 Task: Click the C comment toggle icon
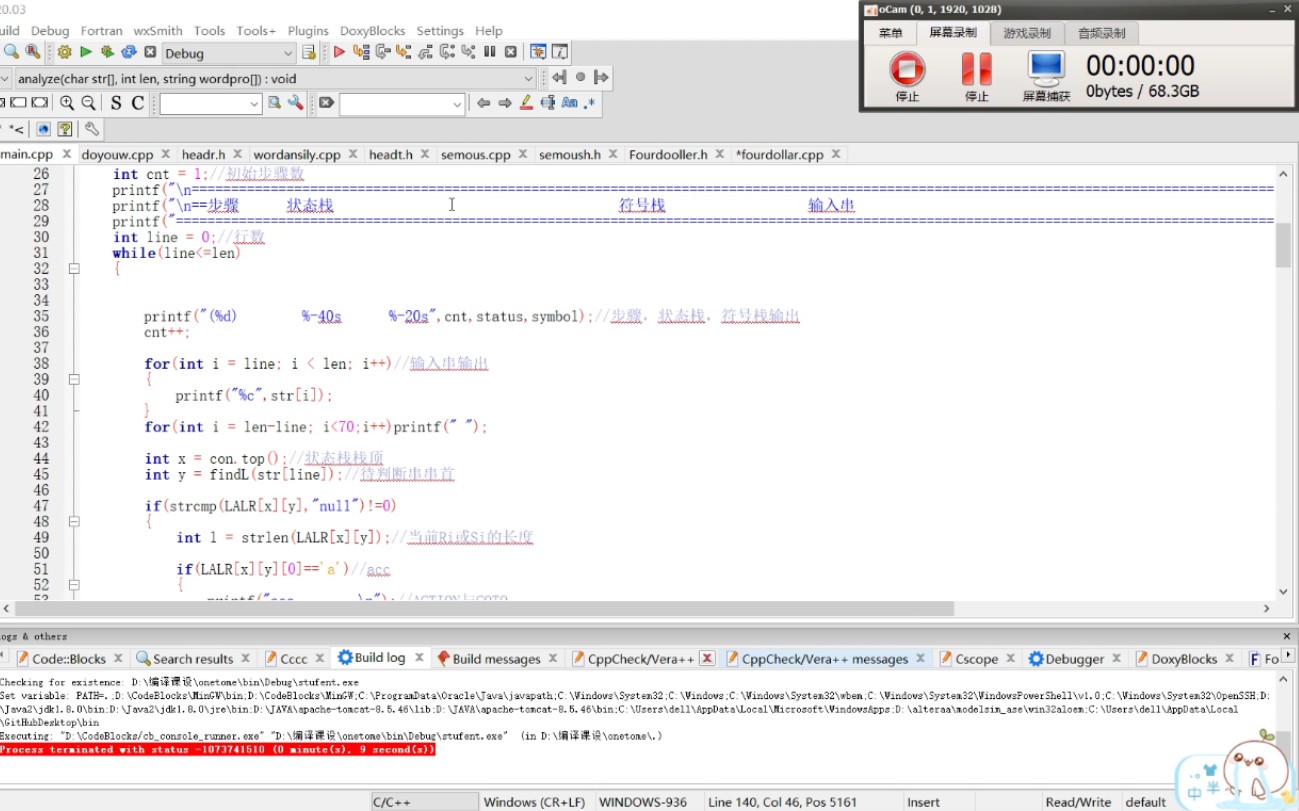pyautogui.click(x=137, y=103)
